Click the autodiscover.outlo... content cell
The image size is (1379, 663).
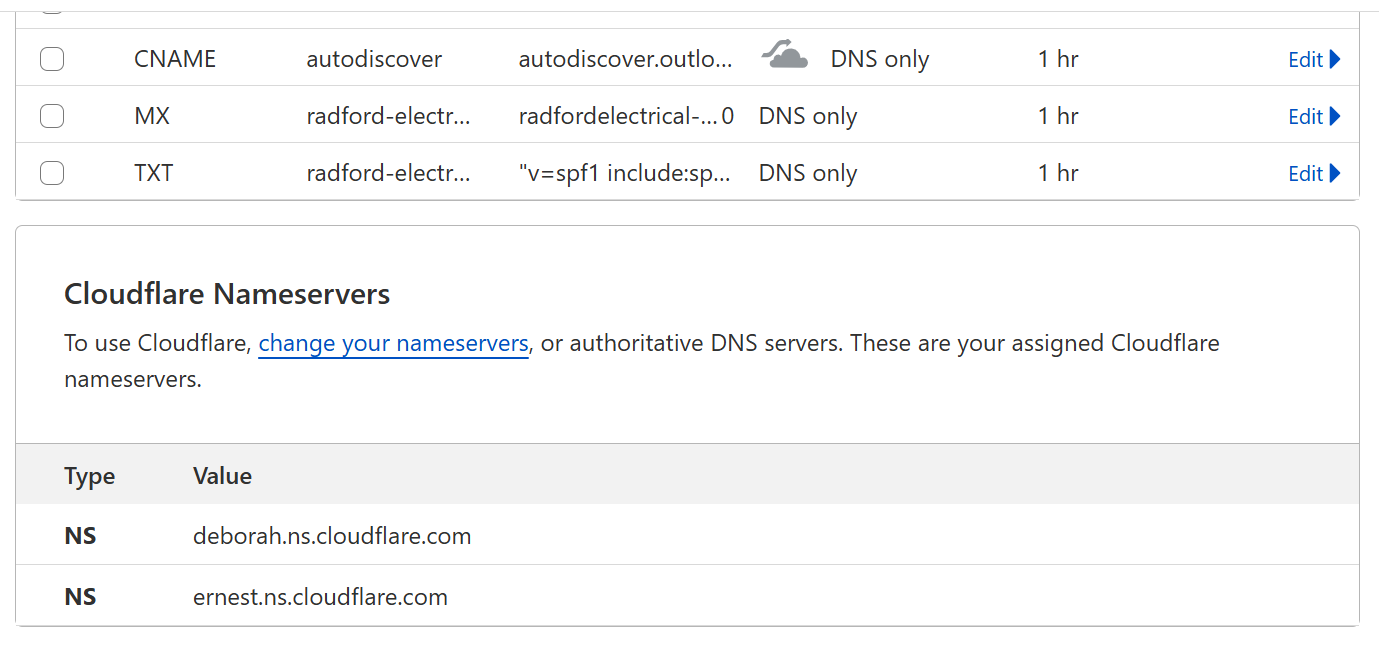(626, 59)
